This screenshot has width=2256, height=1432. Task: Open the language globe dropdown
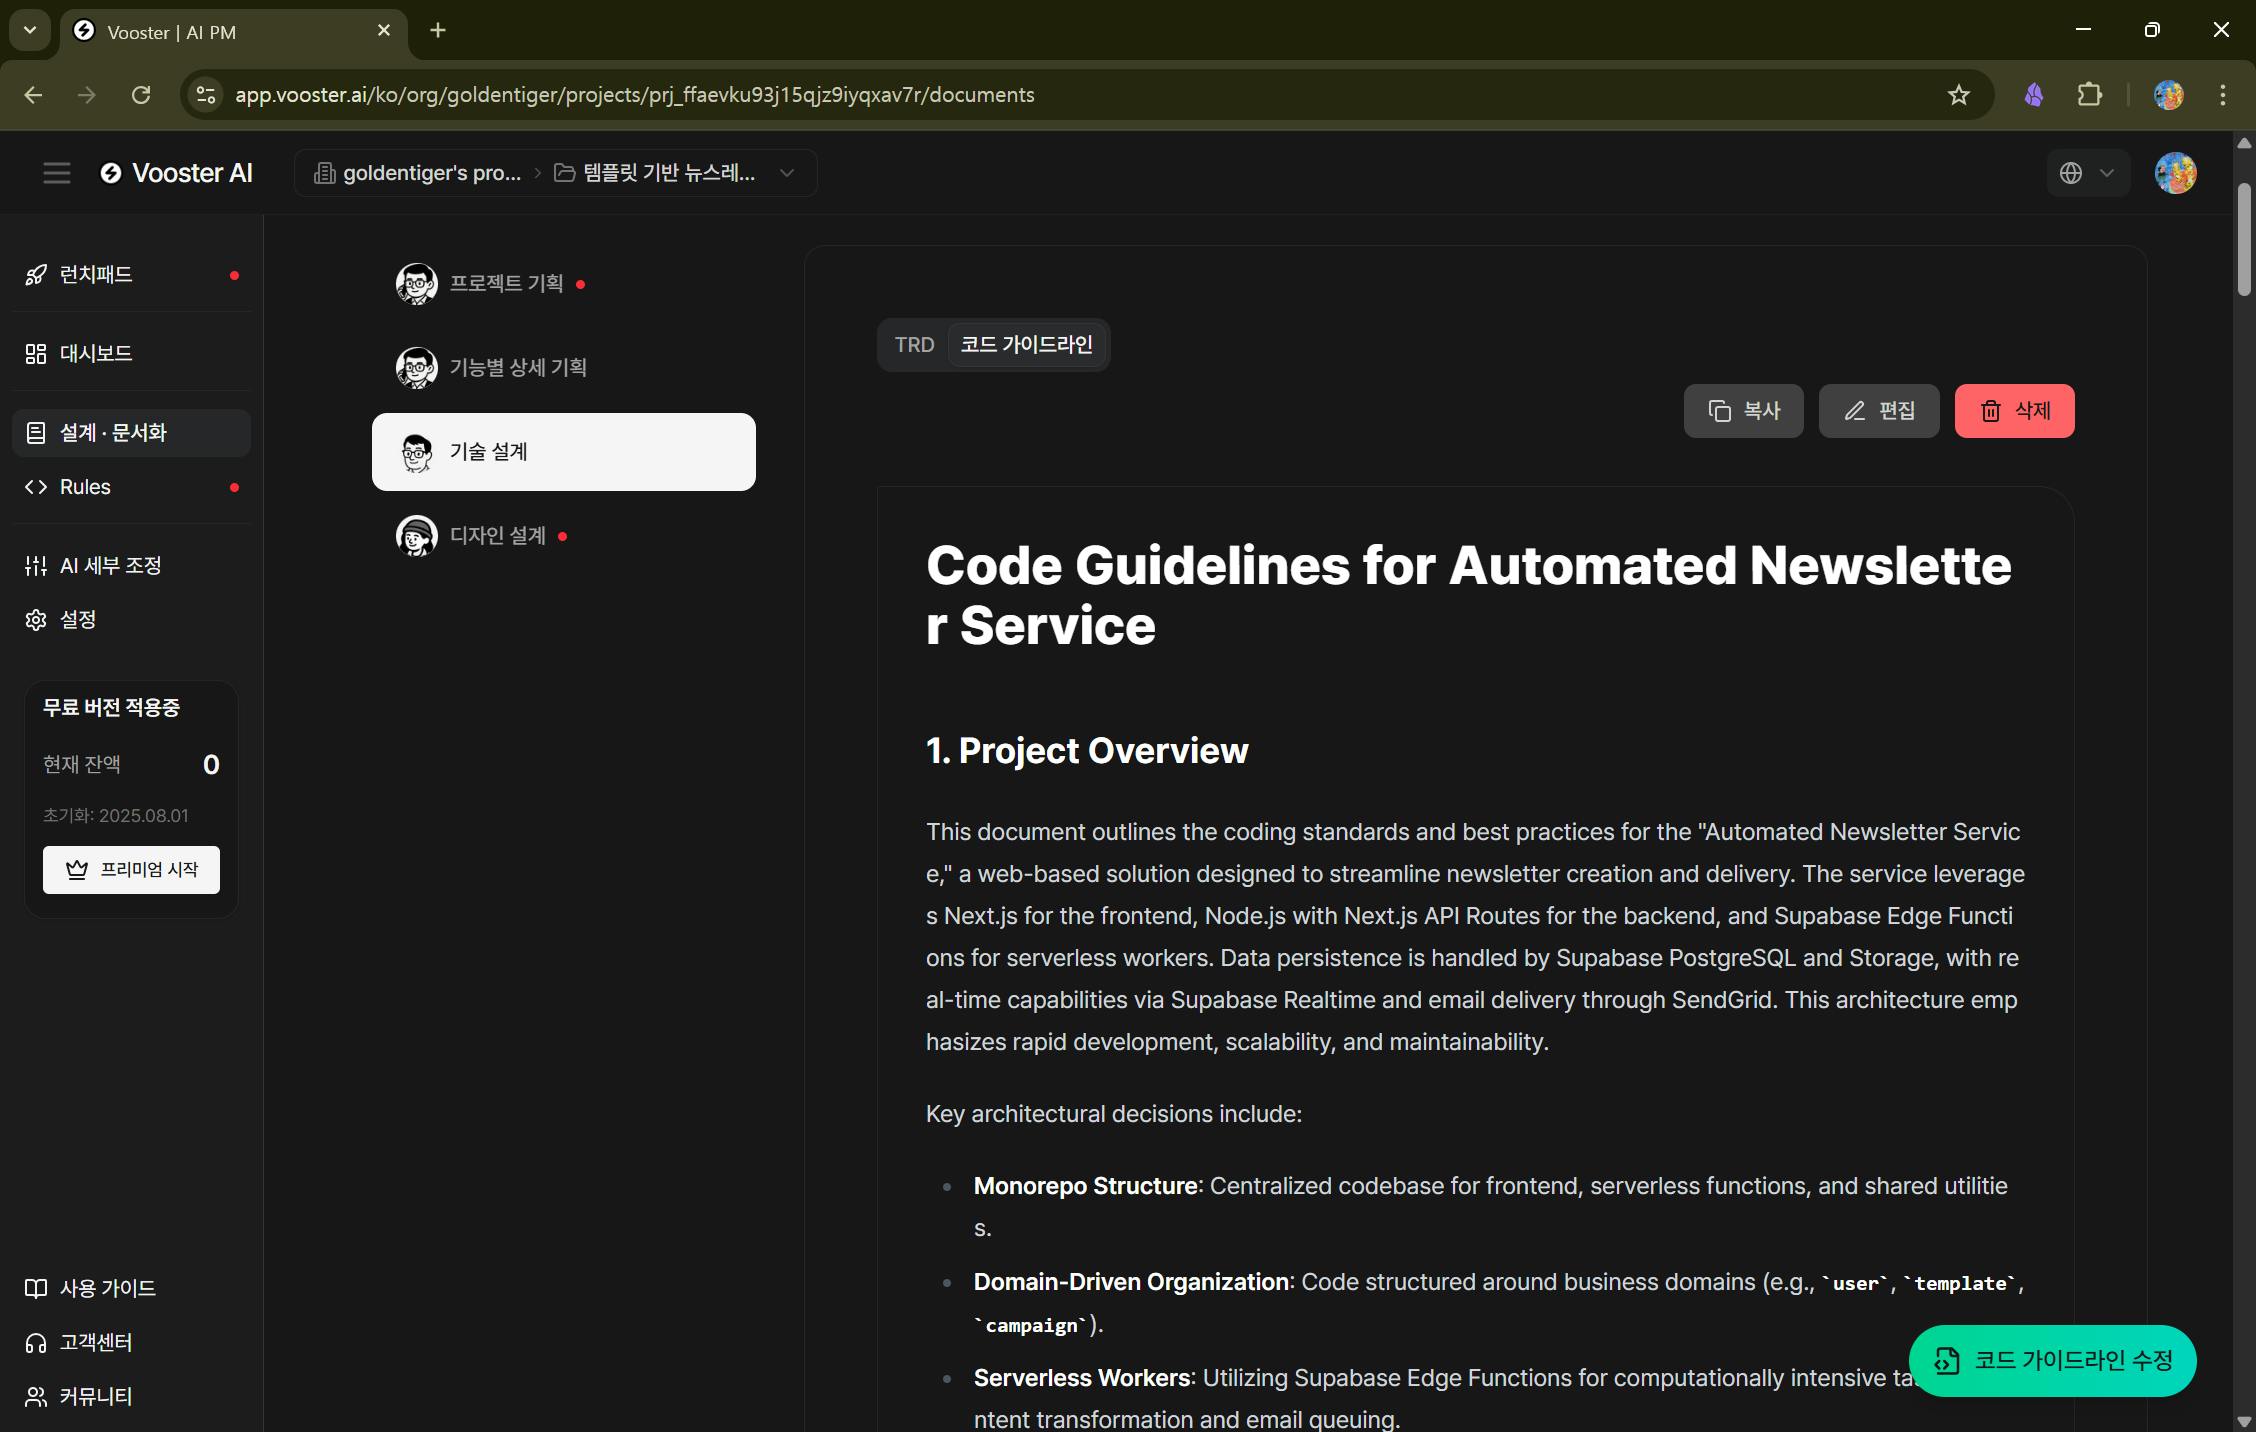click(2087, 173)
